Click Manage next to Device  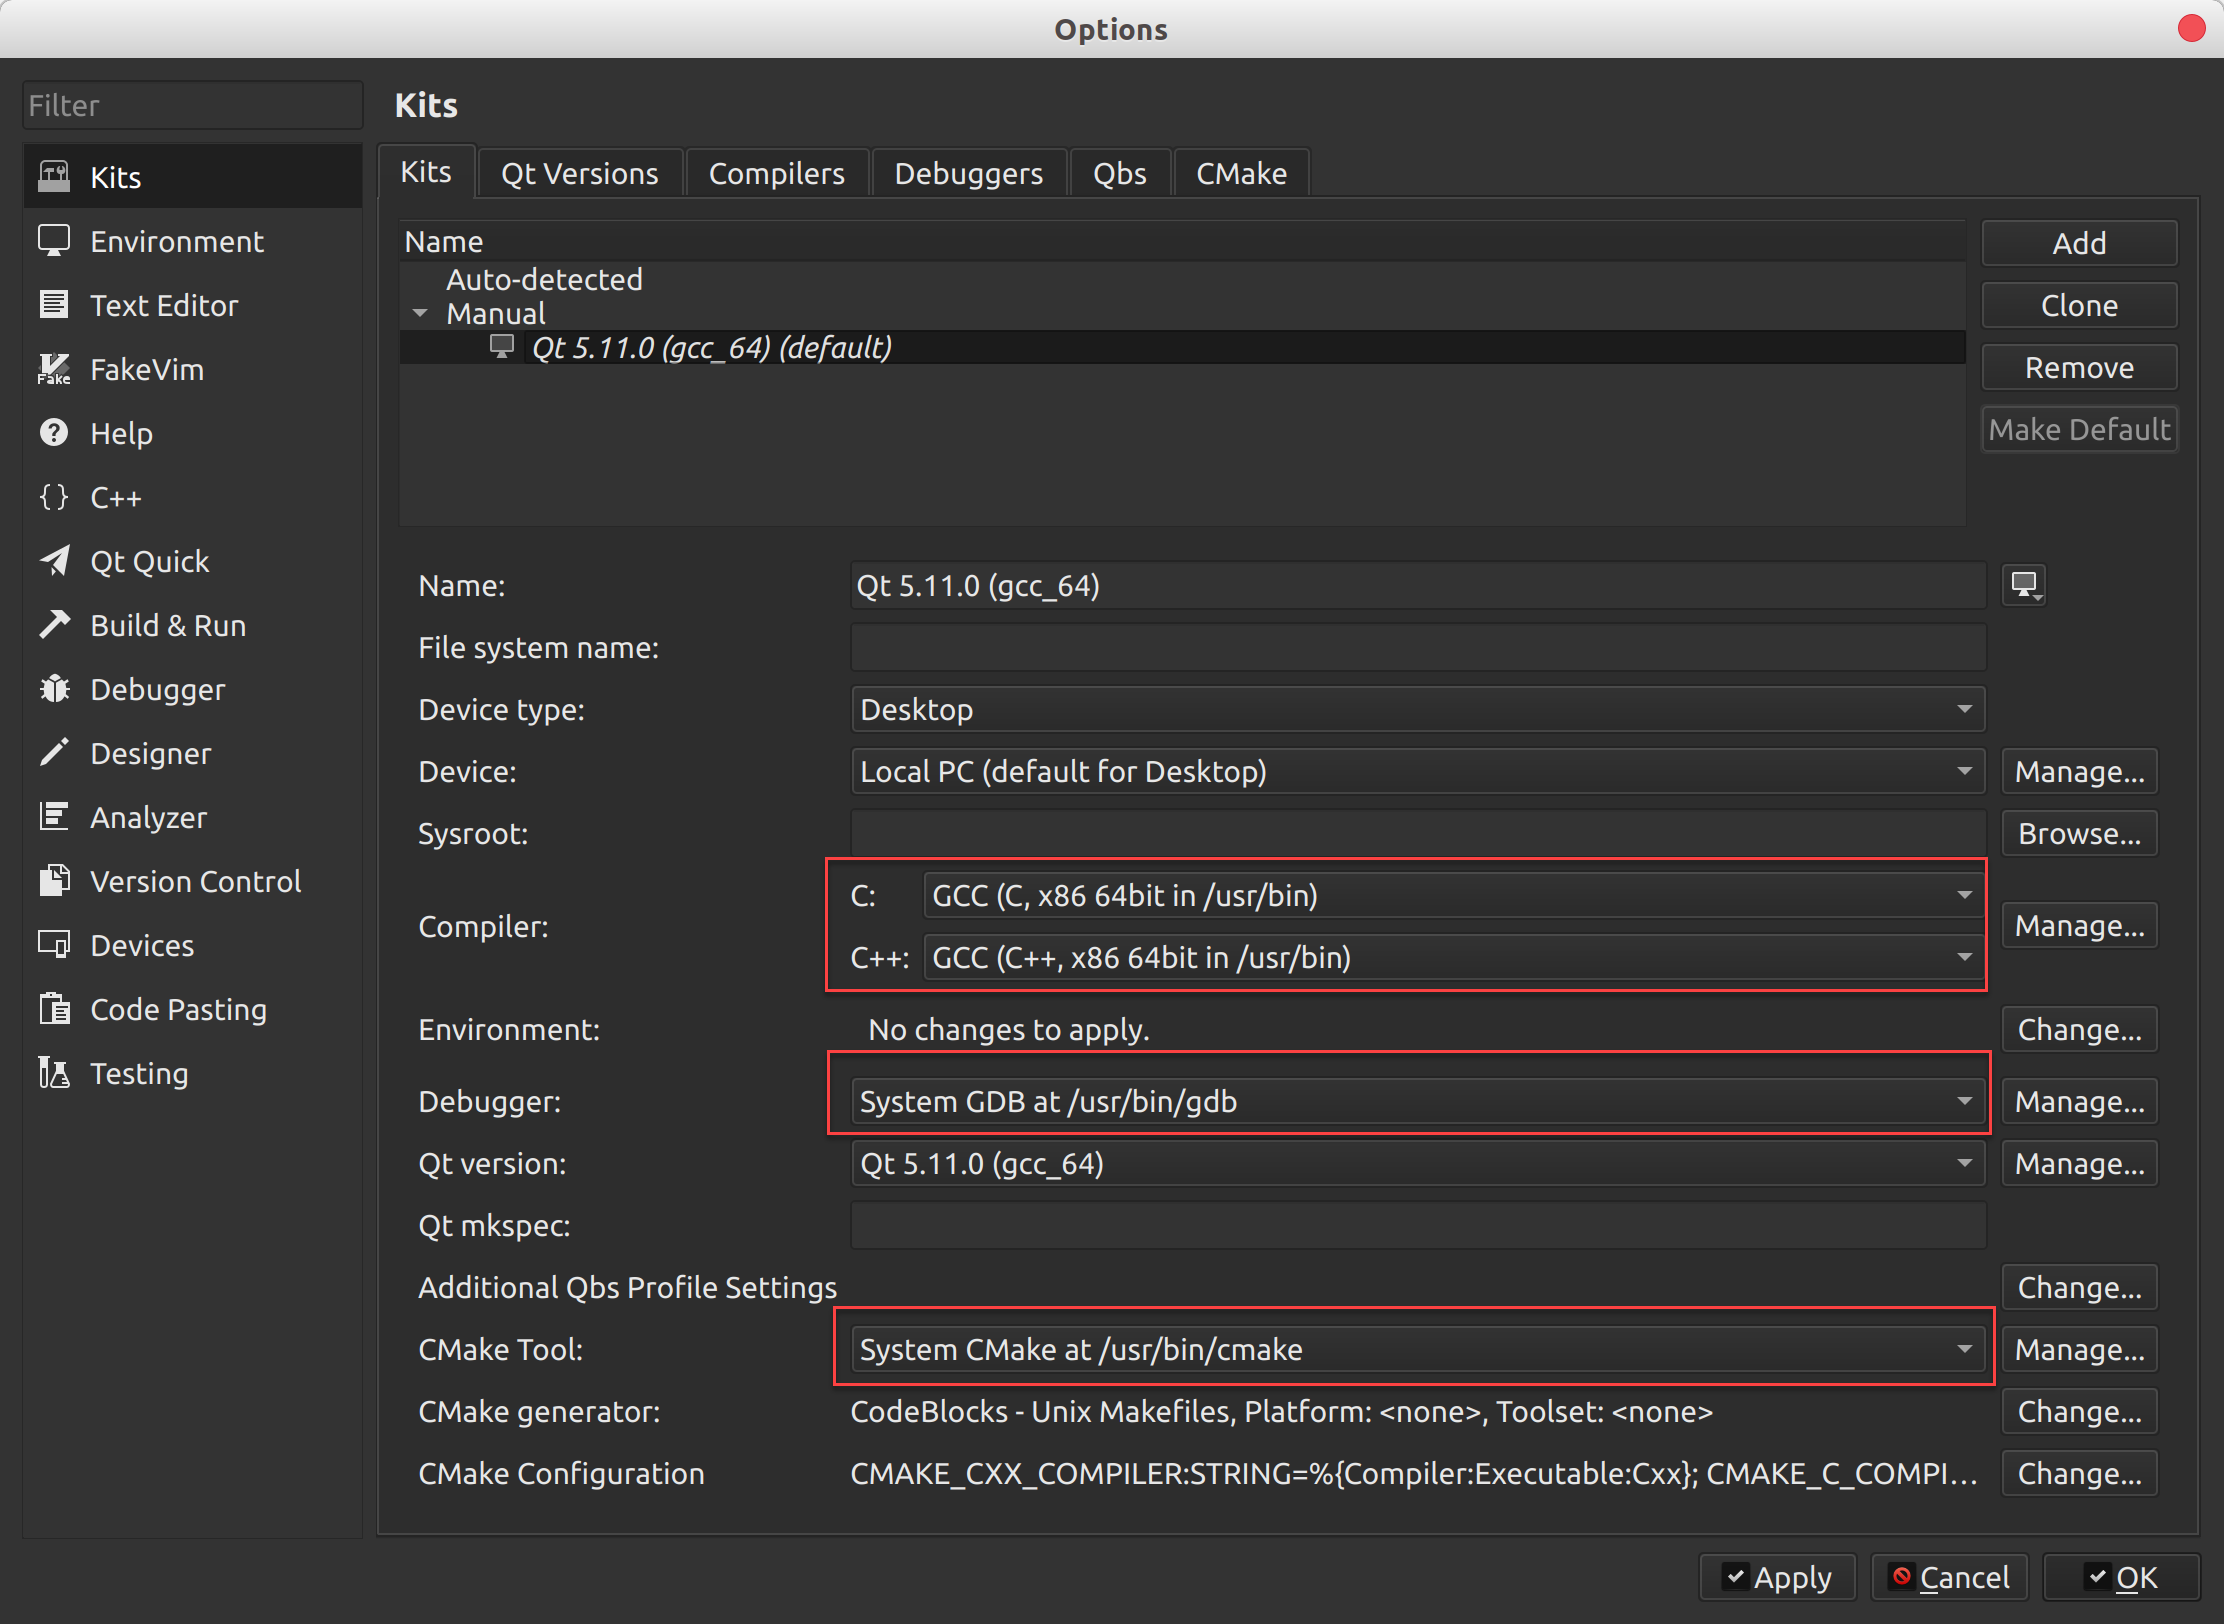(2080, 771)
